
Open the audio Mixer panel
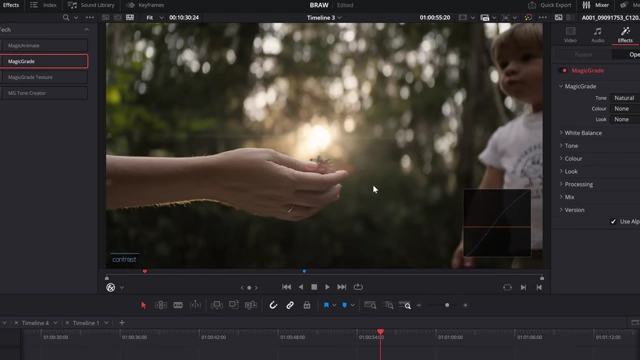(x=596, y=5)
